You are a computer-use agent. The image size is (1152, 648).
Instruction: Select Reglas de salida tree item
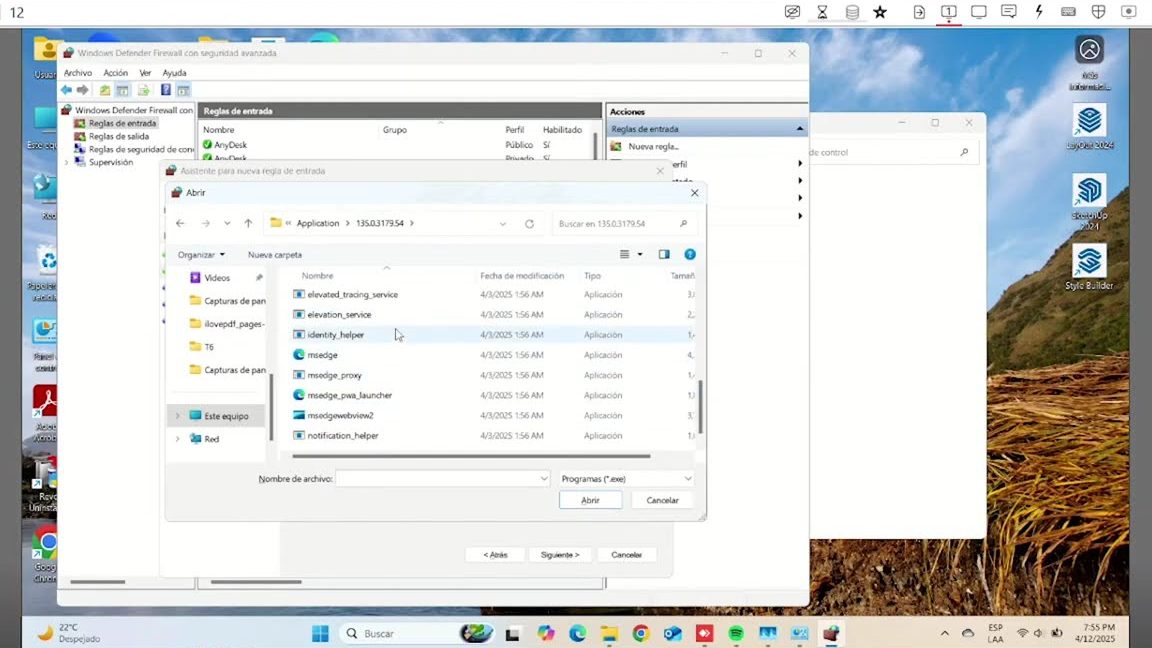click(118, 136)
